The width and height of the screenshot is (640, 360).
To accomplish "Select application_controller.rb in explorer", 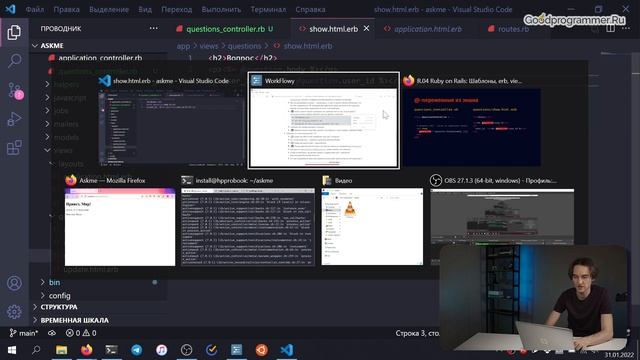I will [x=100, y=58].
